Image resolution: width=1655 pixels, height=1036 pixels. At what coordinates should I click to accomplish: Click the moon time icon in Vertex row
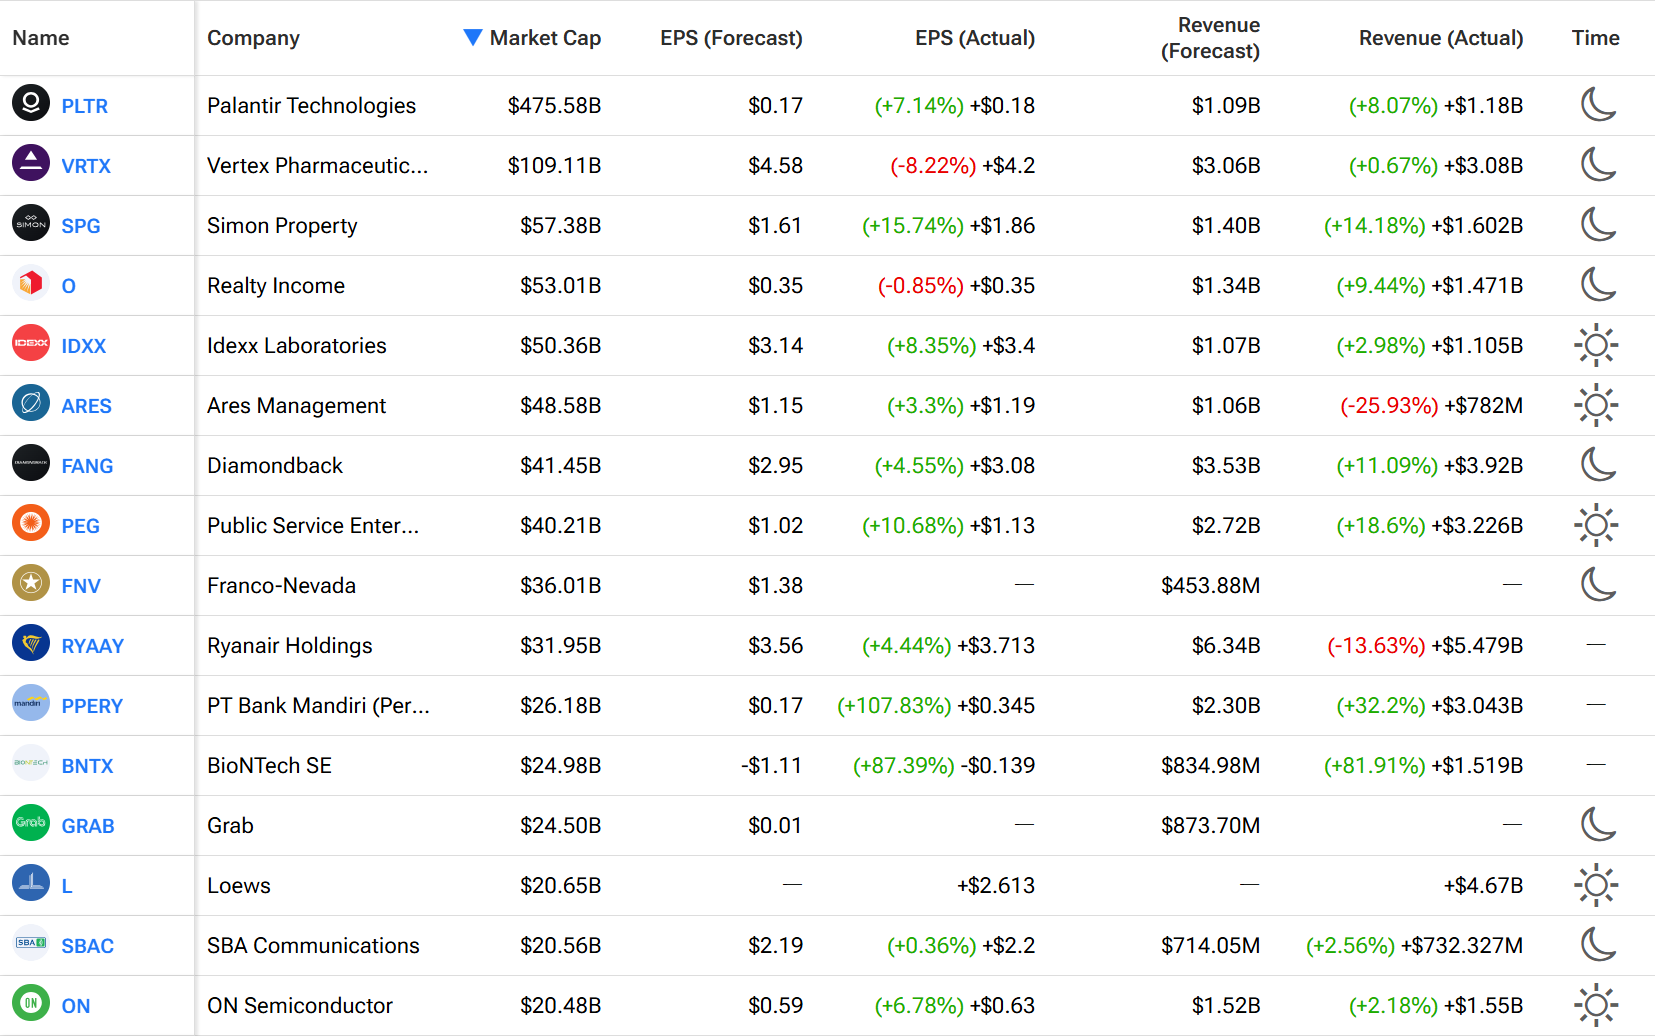[x=1597, y=164]
